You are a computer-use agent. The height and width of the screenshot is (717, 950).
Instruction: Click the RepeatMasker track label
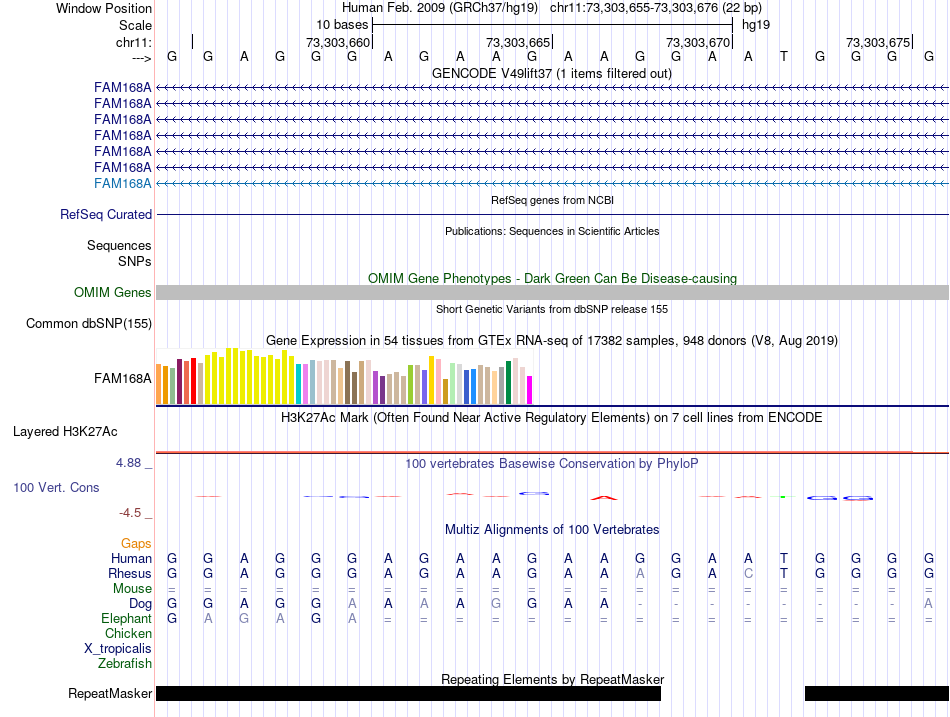coord(110,693)
